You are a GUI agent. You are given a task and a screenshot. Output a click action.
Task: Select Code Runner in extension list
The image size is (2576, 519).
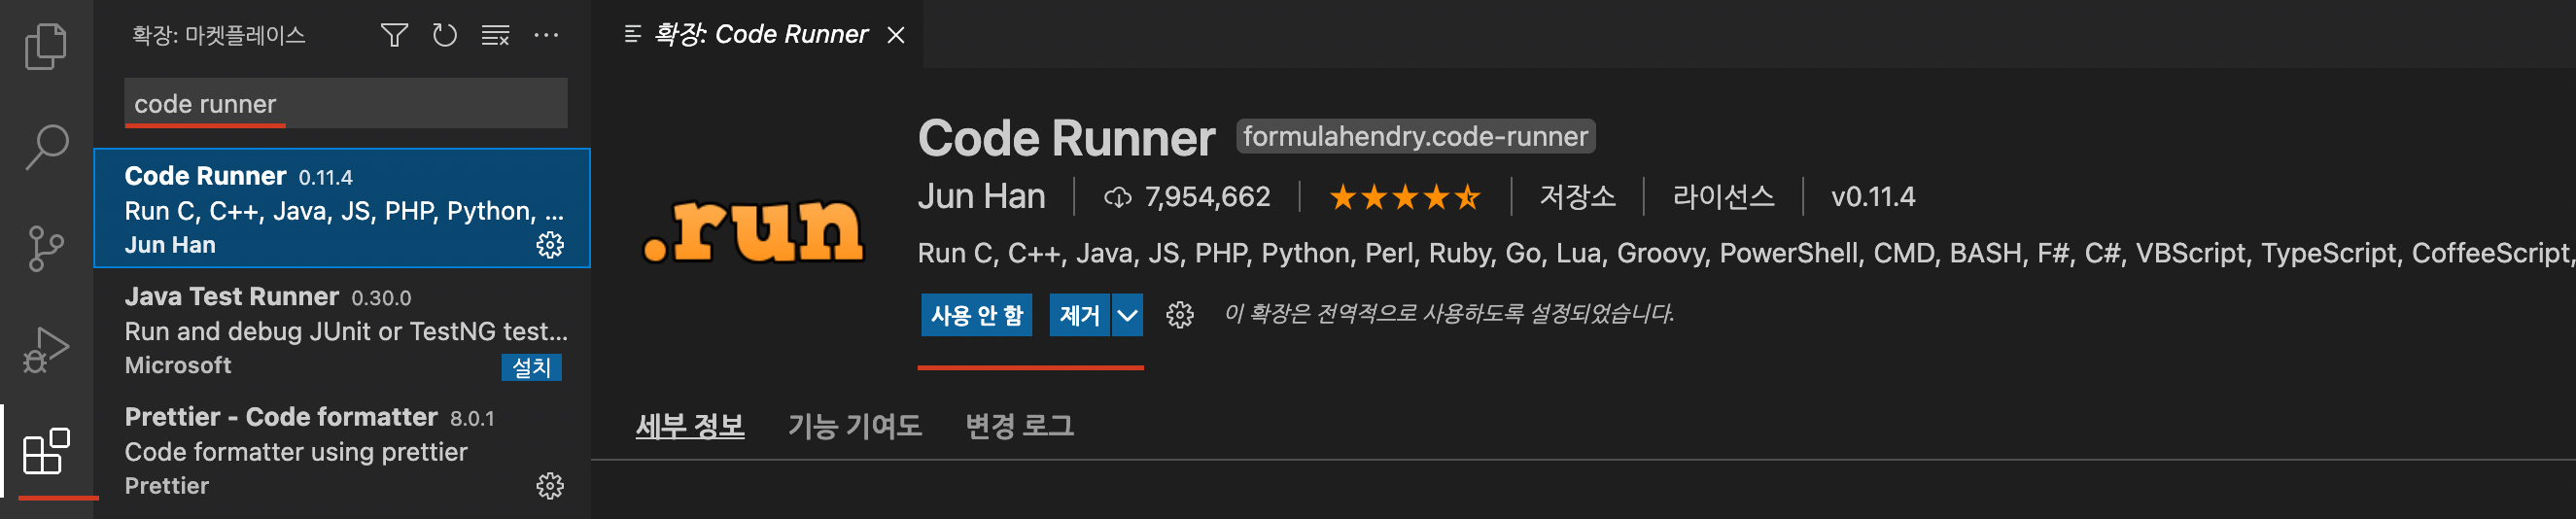coord(342,209)
